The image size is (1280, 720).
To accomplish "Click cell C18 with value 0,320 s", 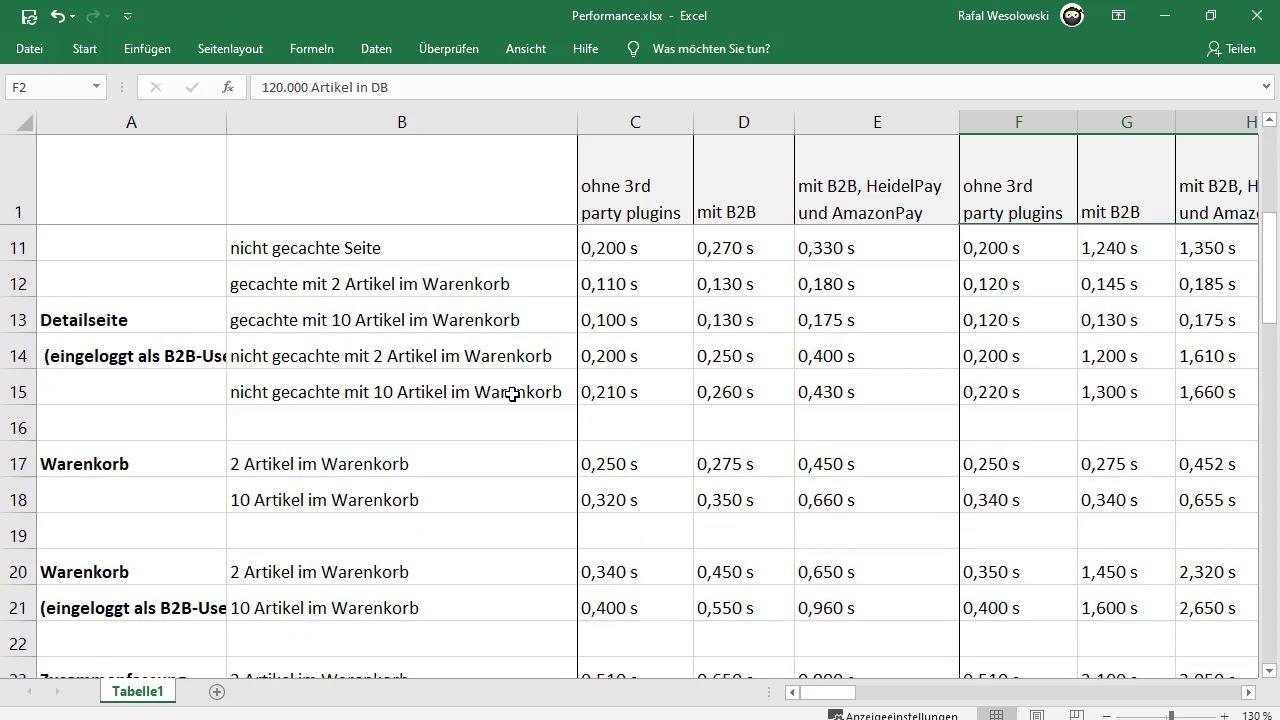I will click(x=635, y=500).
